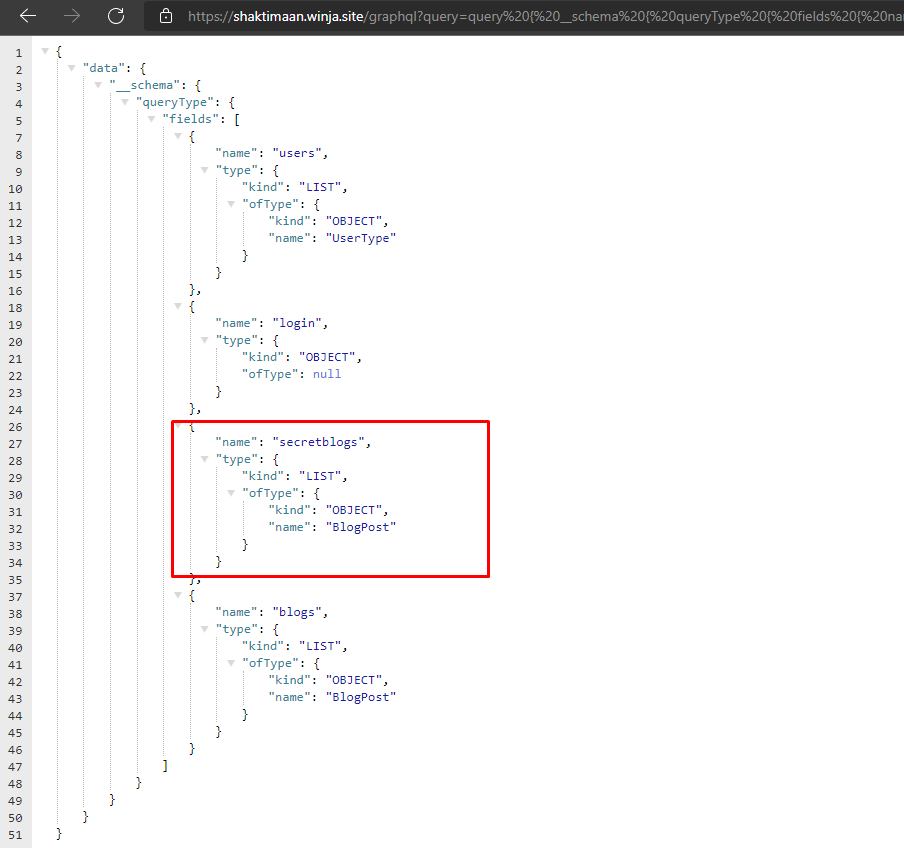Click "OBJECT" value on line 21
Screen dimensions: 904x850
point(327,358)
